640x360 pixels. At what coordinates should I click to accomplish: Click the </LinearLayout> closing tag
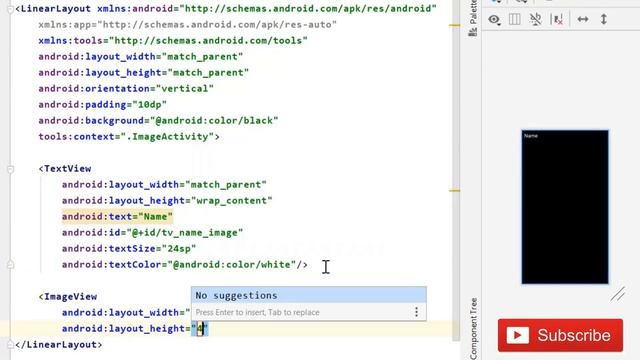point(58,344)
